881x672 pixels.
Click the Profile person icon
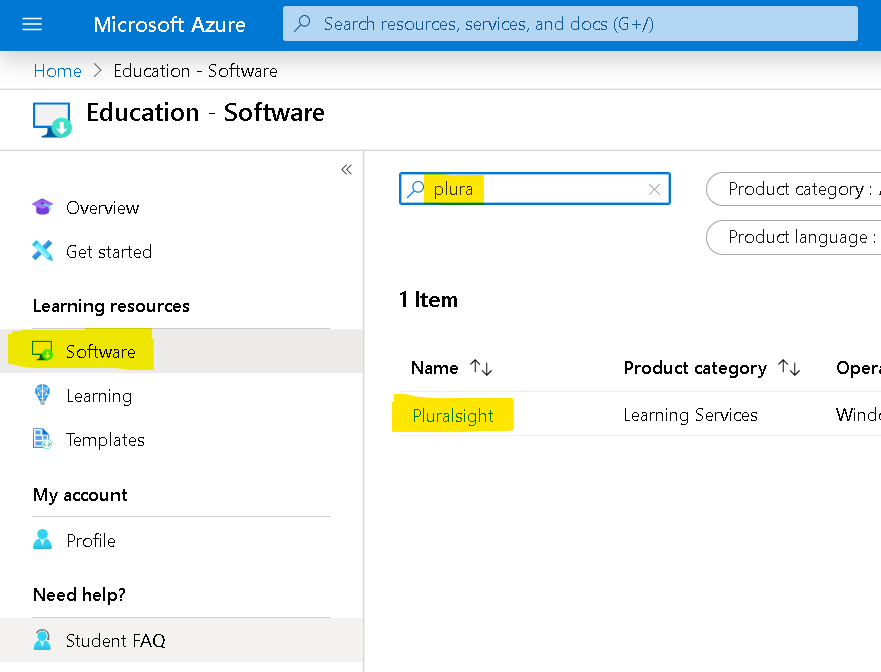click(x=42, y=540)
